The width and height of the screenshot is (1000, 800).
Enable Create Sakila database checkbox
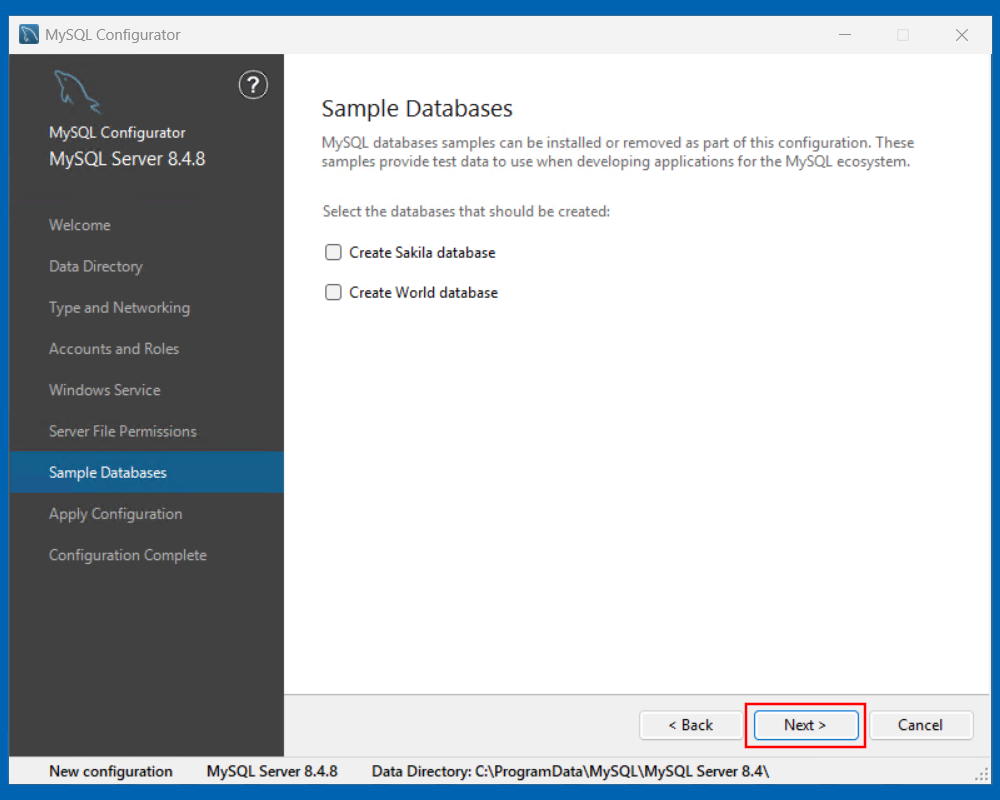click(x=333, y=253)
